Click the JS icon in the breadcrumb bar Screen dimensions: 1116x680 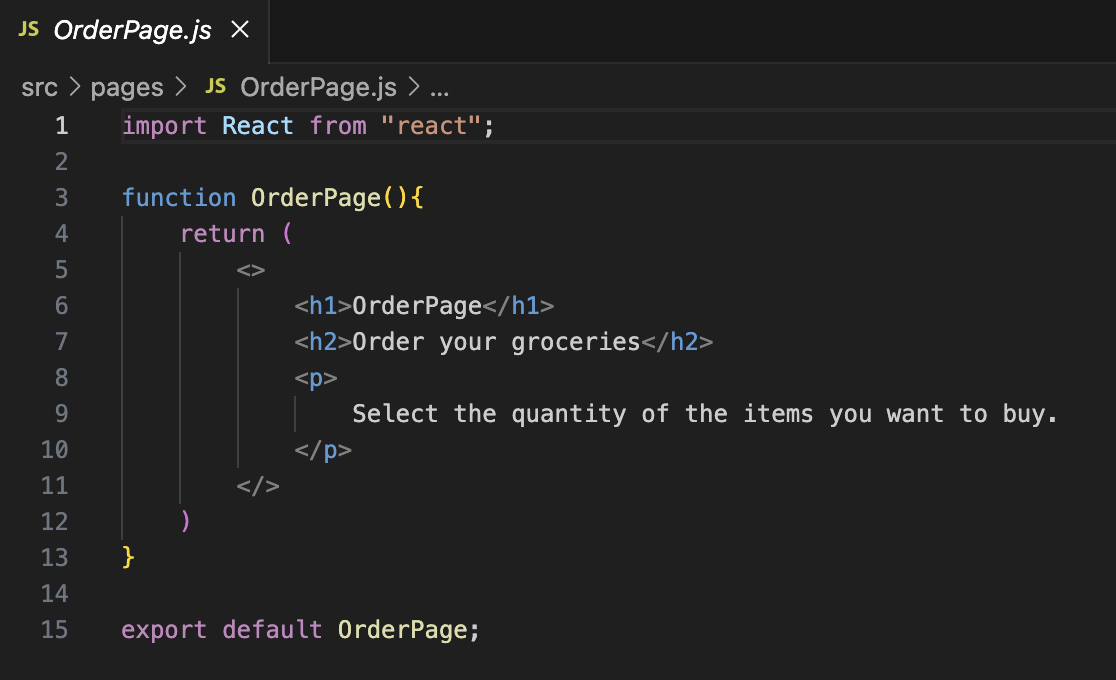215,87
